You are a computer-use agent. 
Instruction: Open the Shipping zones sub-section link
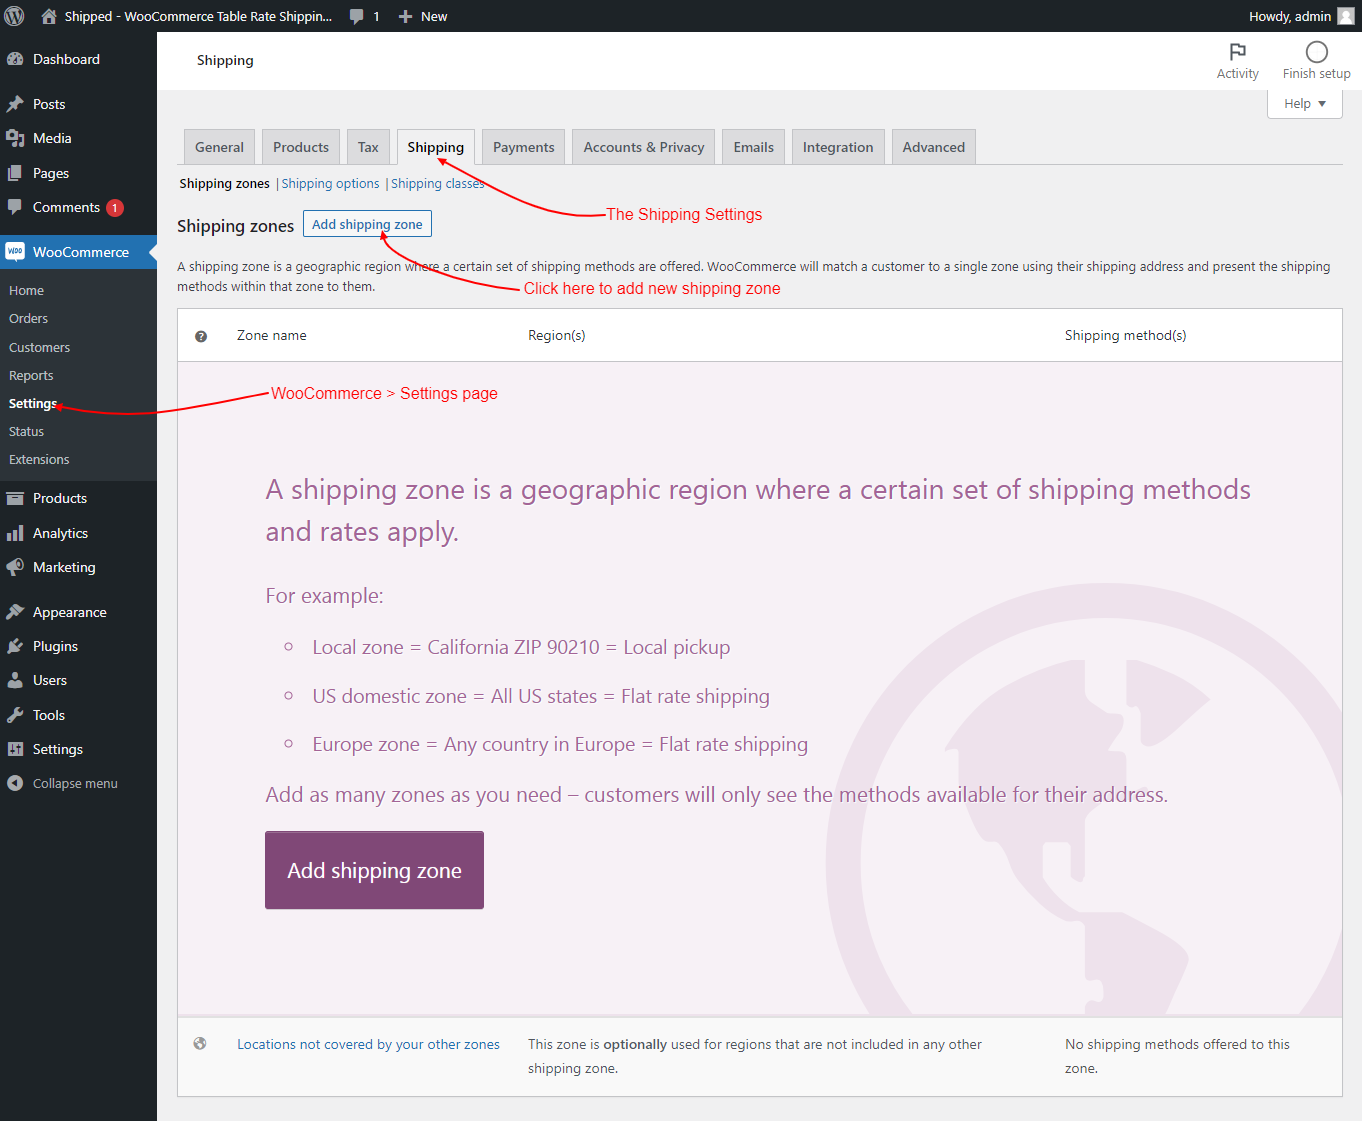point(225,184)
